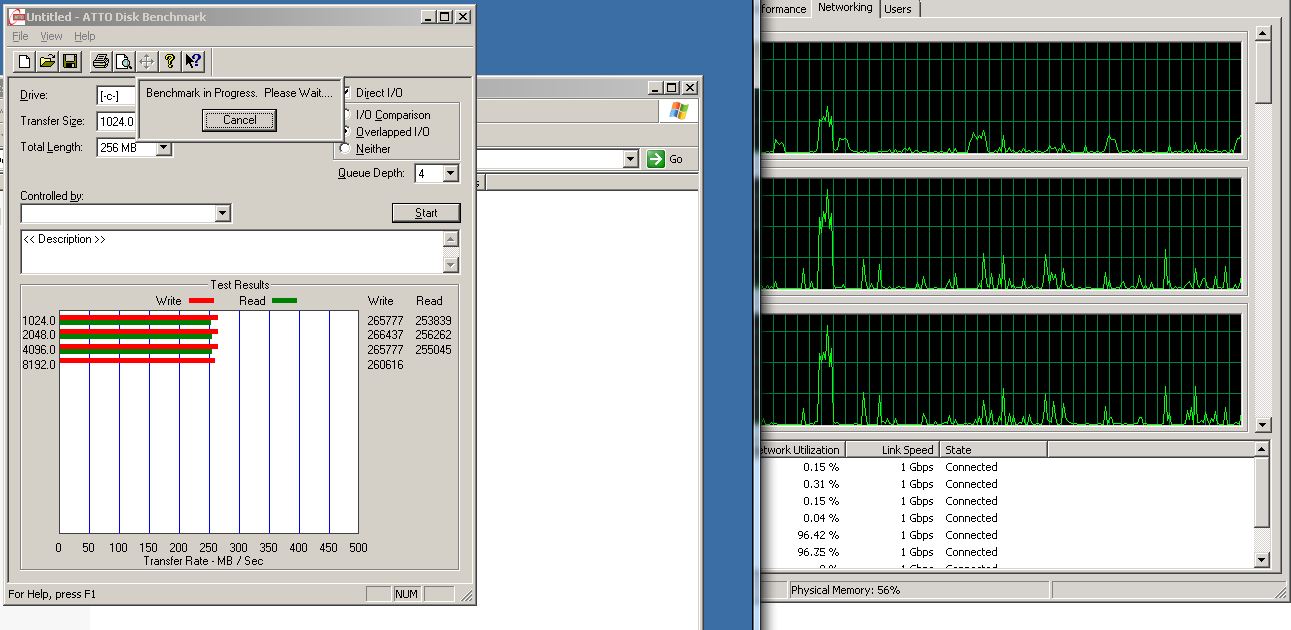This screenshot has height=630, width=1291.
Task: Cancel the benchmark in progress
Action: click(240, 120)
